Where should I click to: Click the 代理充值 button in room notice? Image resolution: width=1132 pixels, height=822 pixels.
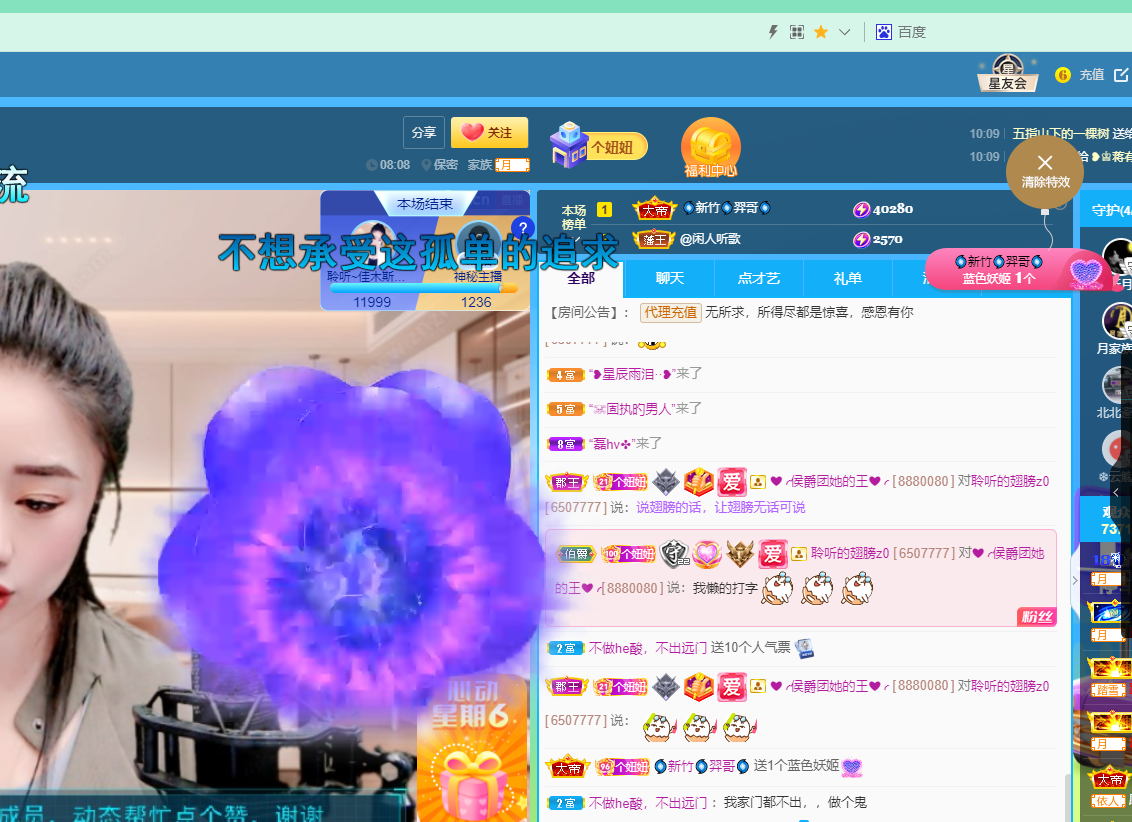671,312
